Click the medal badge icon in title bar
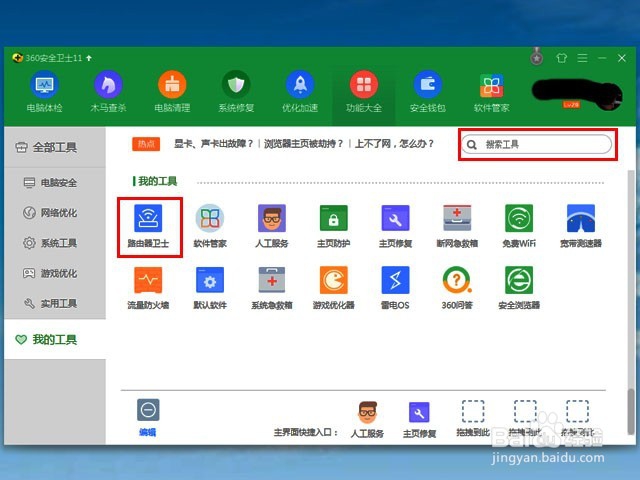The height and width of the screenshot is (480, 640). pyautogui.click(x=536, y=57)
